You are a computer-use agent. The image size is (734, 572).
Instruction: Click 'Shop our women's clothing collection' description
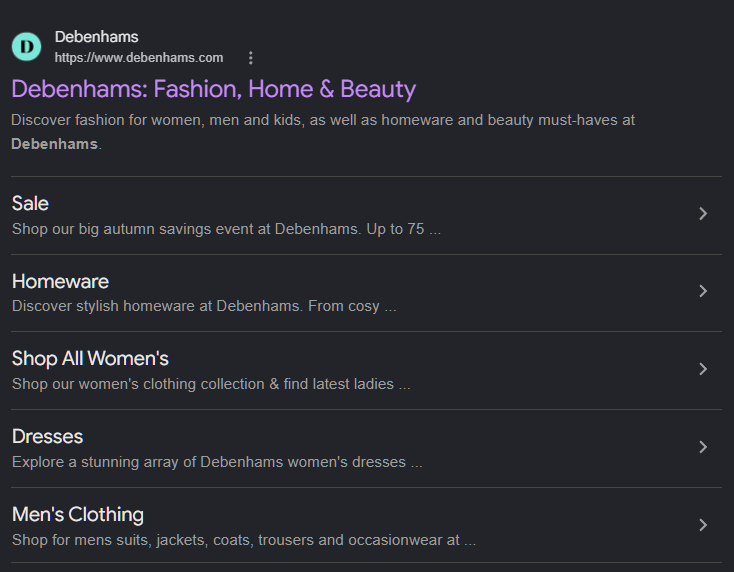click(x=211, y=384)
